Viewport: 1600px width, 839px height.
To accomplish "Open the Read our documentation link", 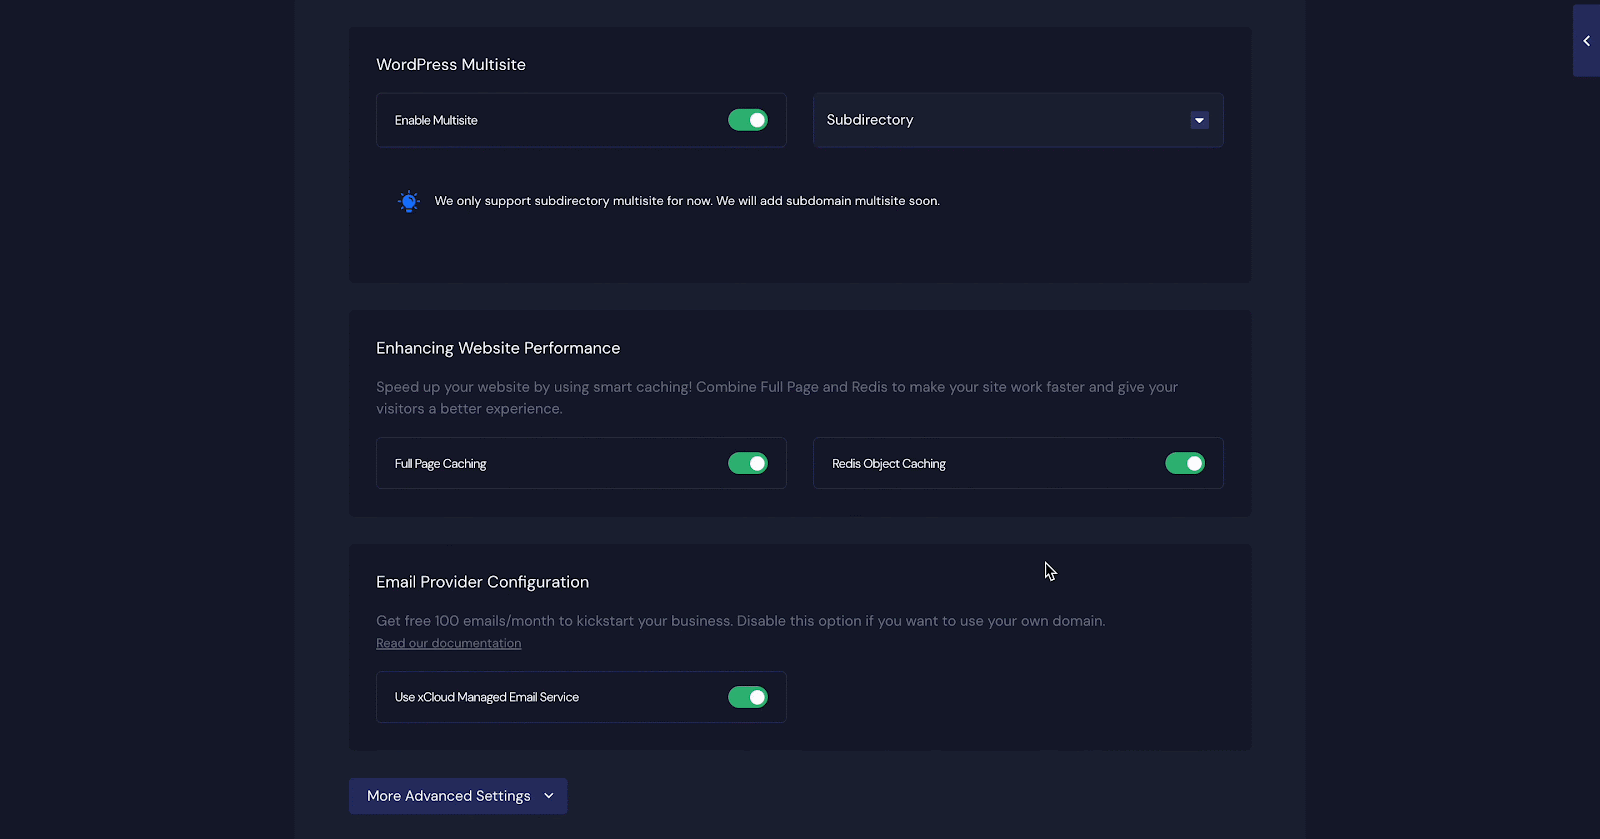I will (448, 643).
